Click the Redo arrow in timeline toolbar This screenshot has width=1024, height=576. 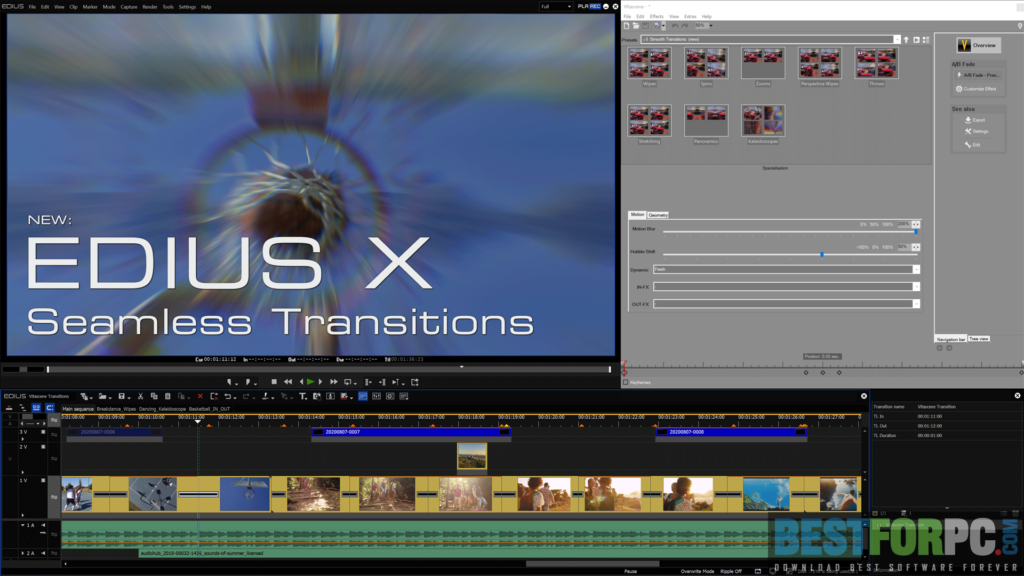pyautogui.click(x=246, y=396)
